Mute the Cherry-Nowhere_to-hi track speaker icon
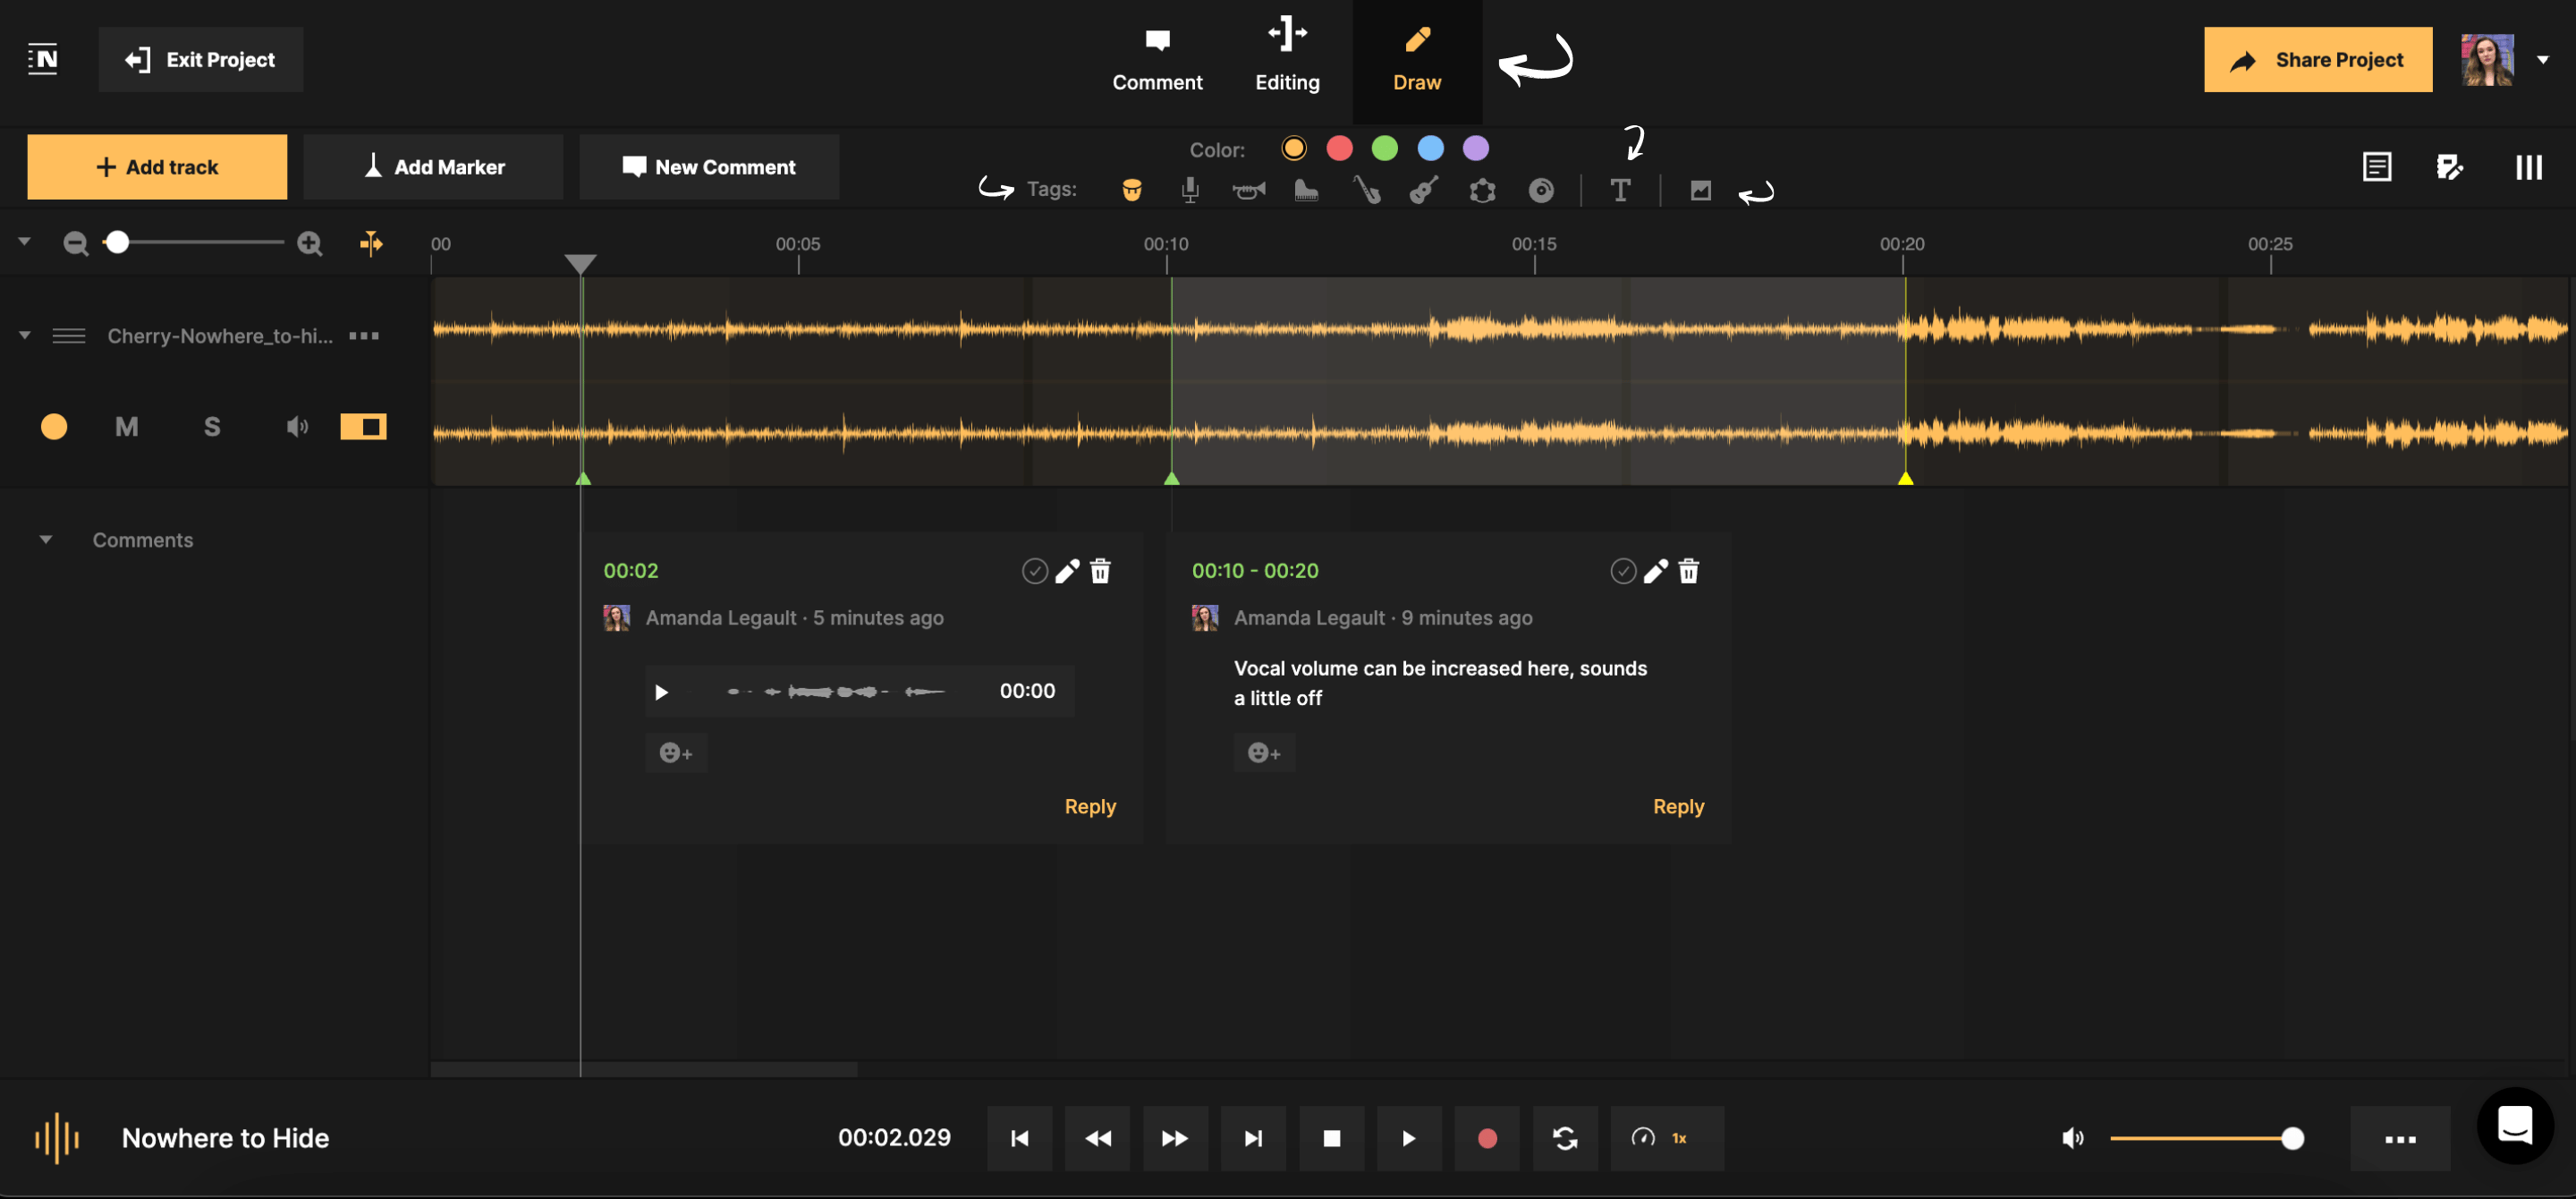Screen dimensions: 2576x1199 (x=296, y=426)
